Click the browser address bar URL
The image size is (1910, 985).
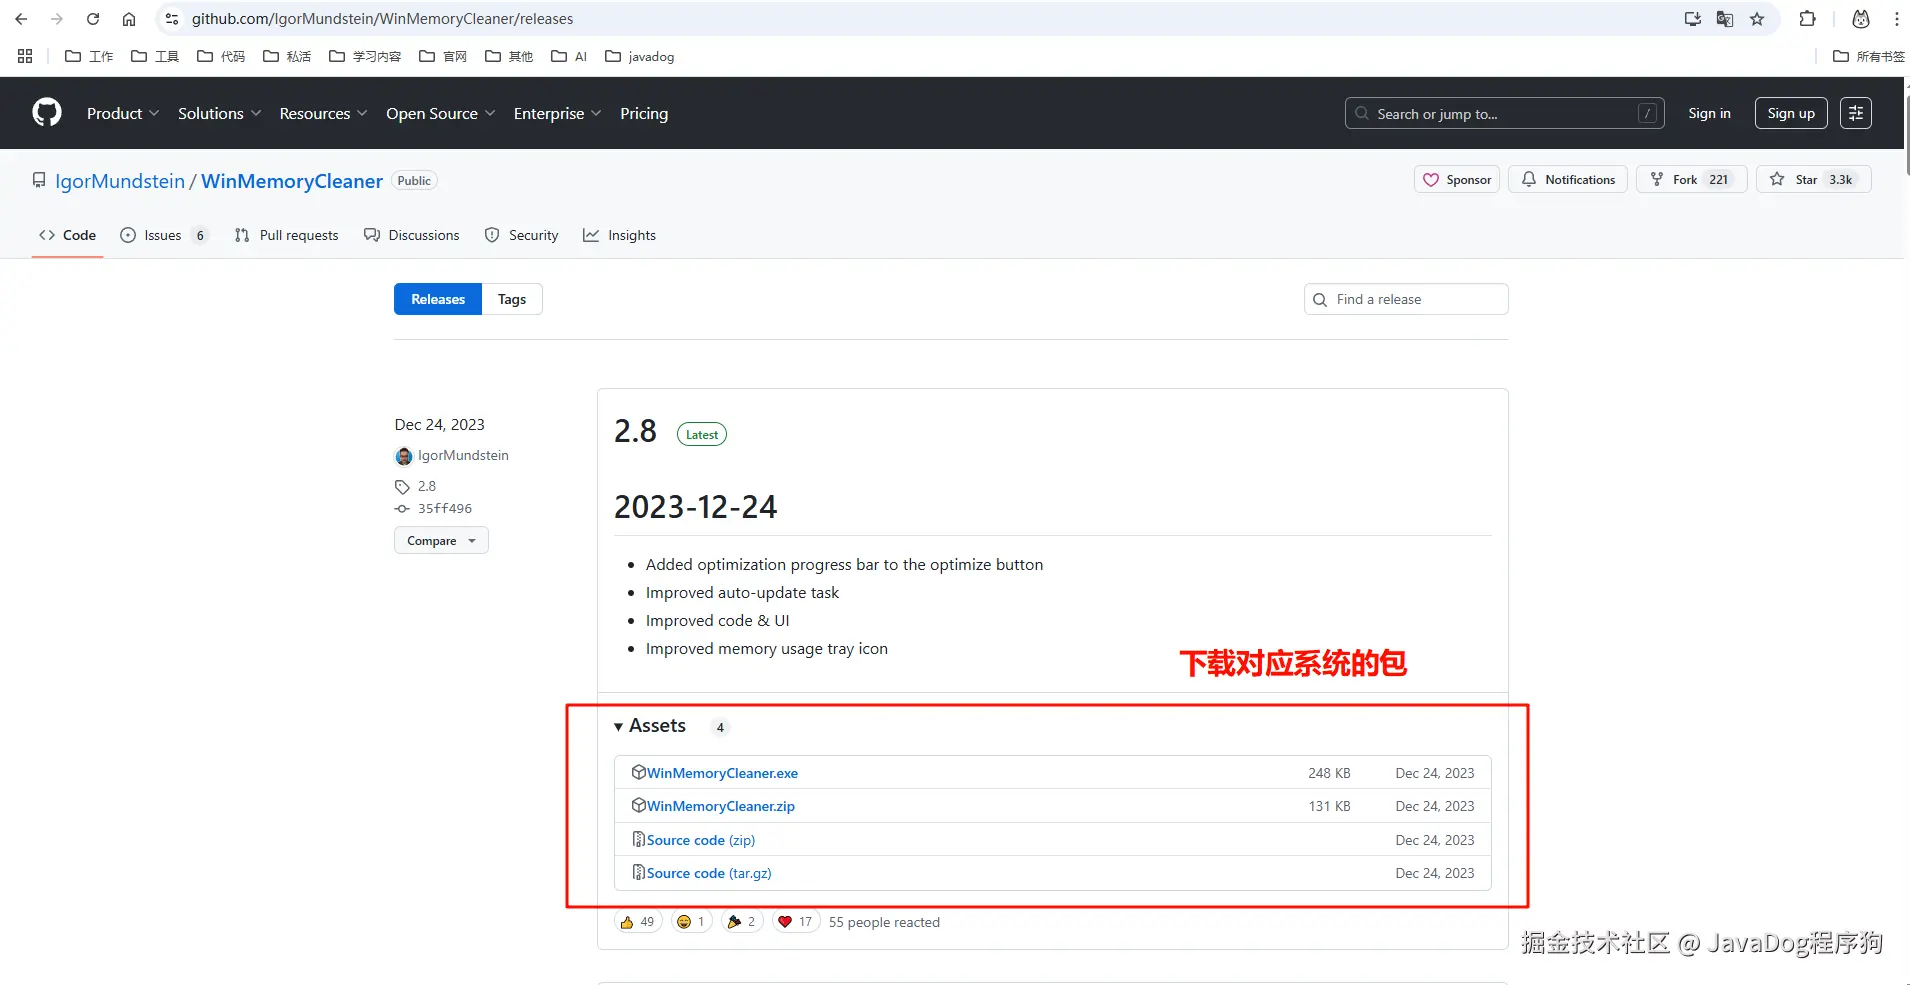click(x=383, y=19)
